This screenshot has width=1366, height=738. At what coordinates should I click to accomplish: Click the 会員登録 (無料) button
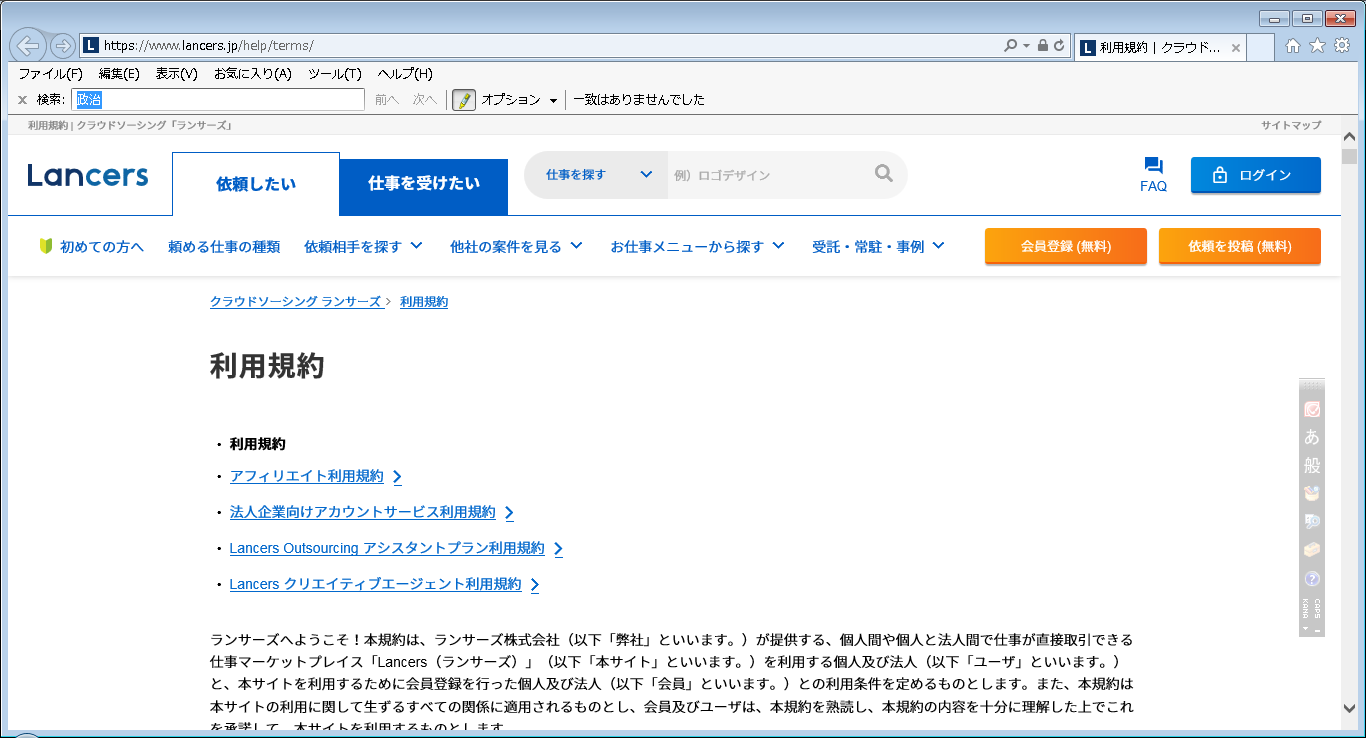(x=1065, y=246)
